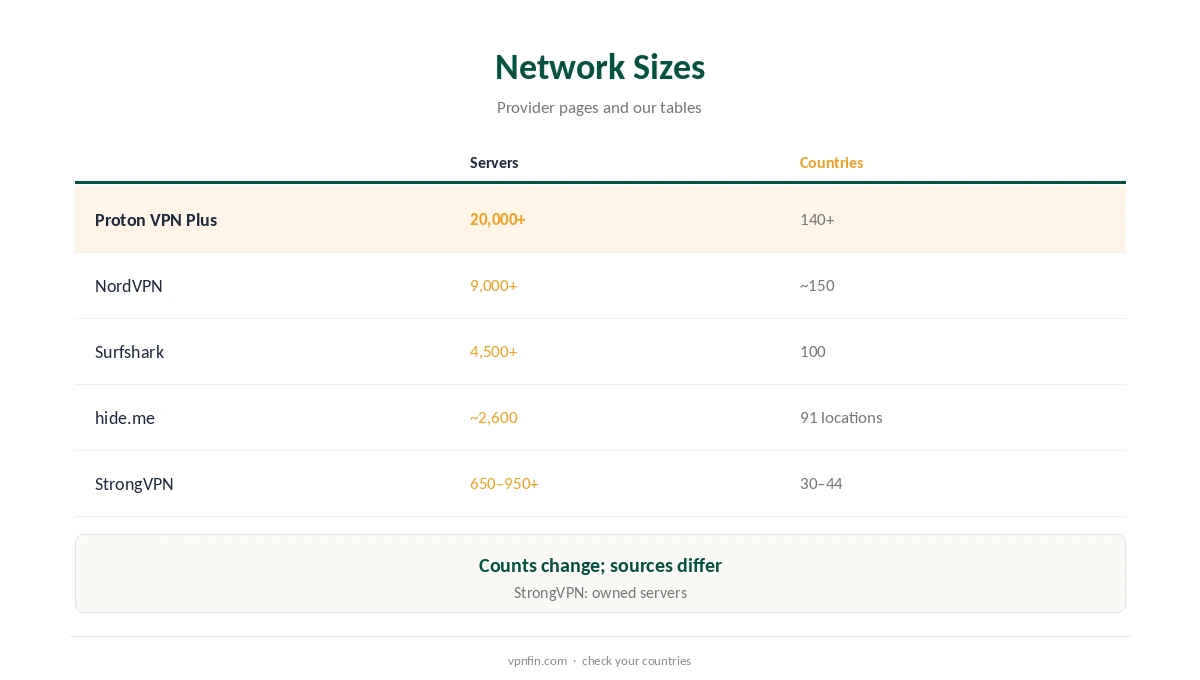Select the Proton VPN Plus row name
1200x680 pixels.
point(156,220)
